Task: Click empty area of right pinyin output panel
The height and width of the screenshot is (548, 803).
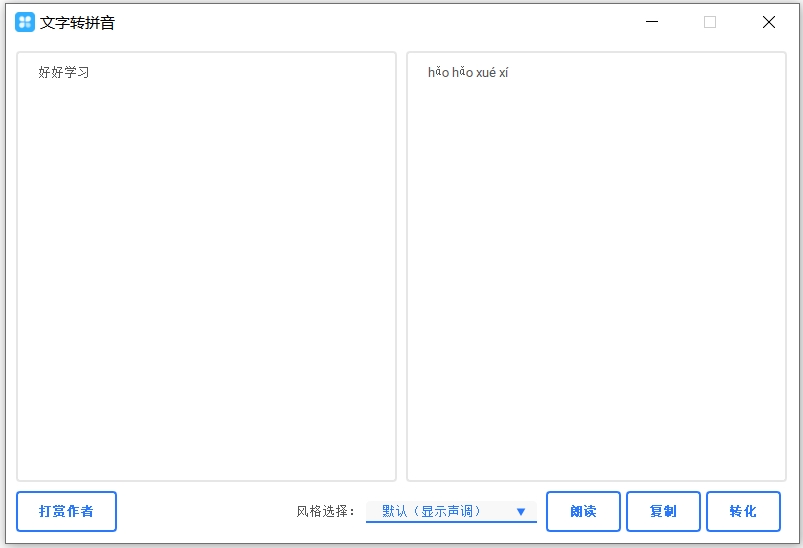Action: coord(596,280)
